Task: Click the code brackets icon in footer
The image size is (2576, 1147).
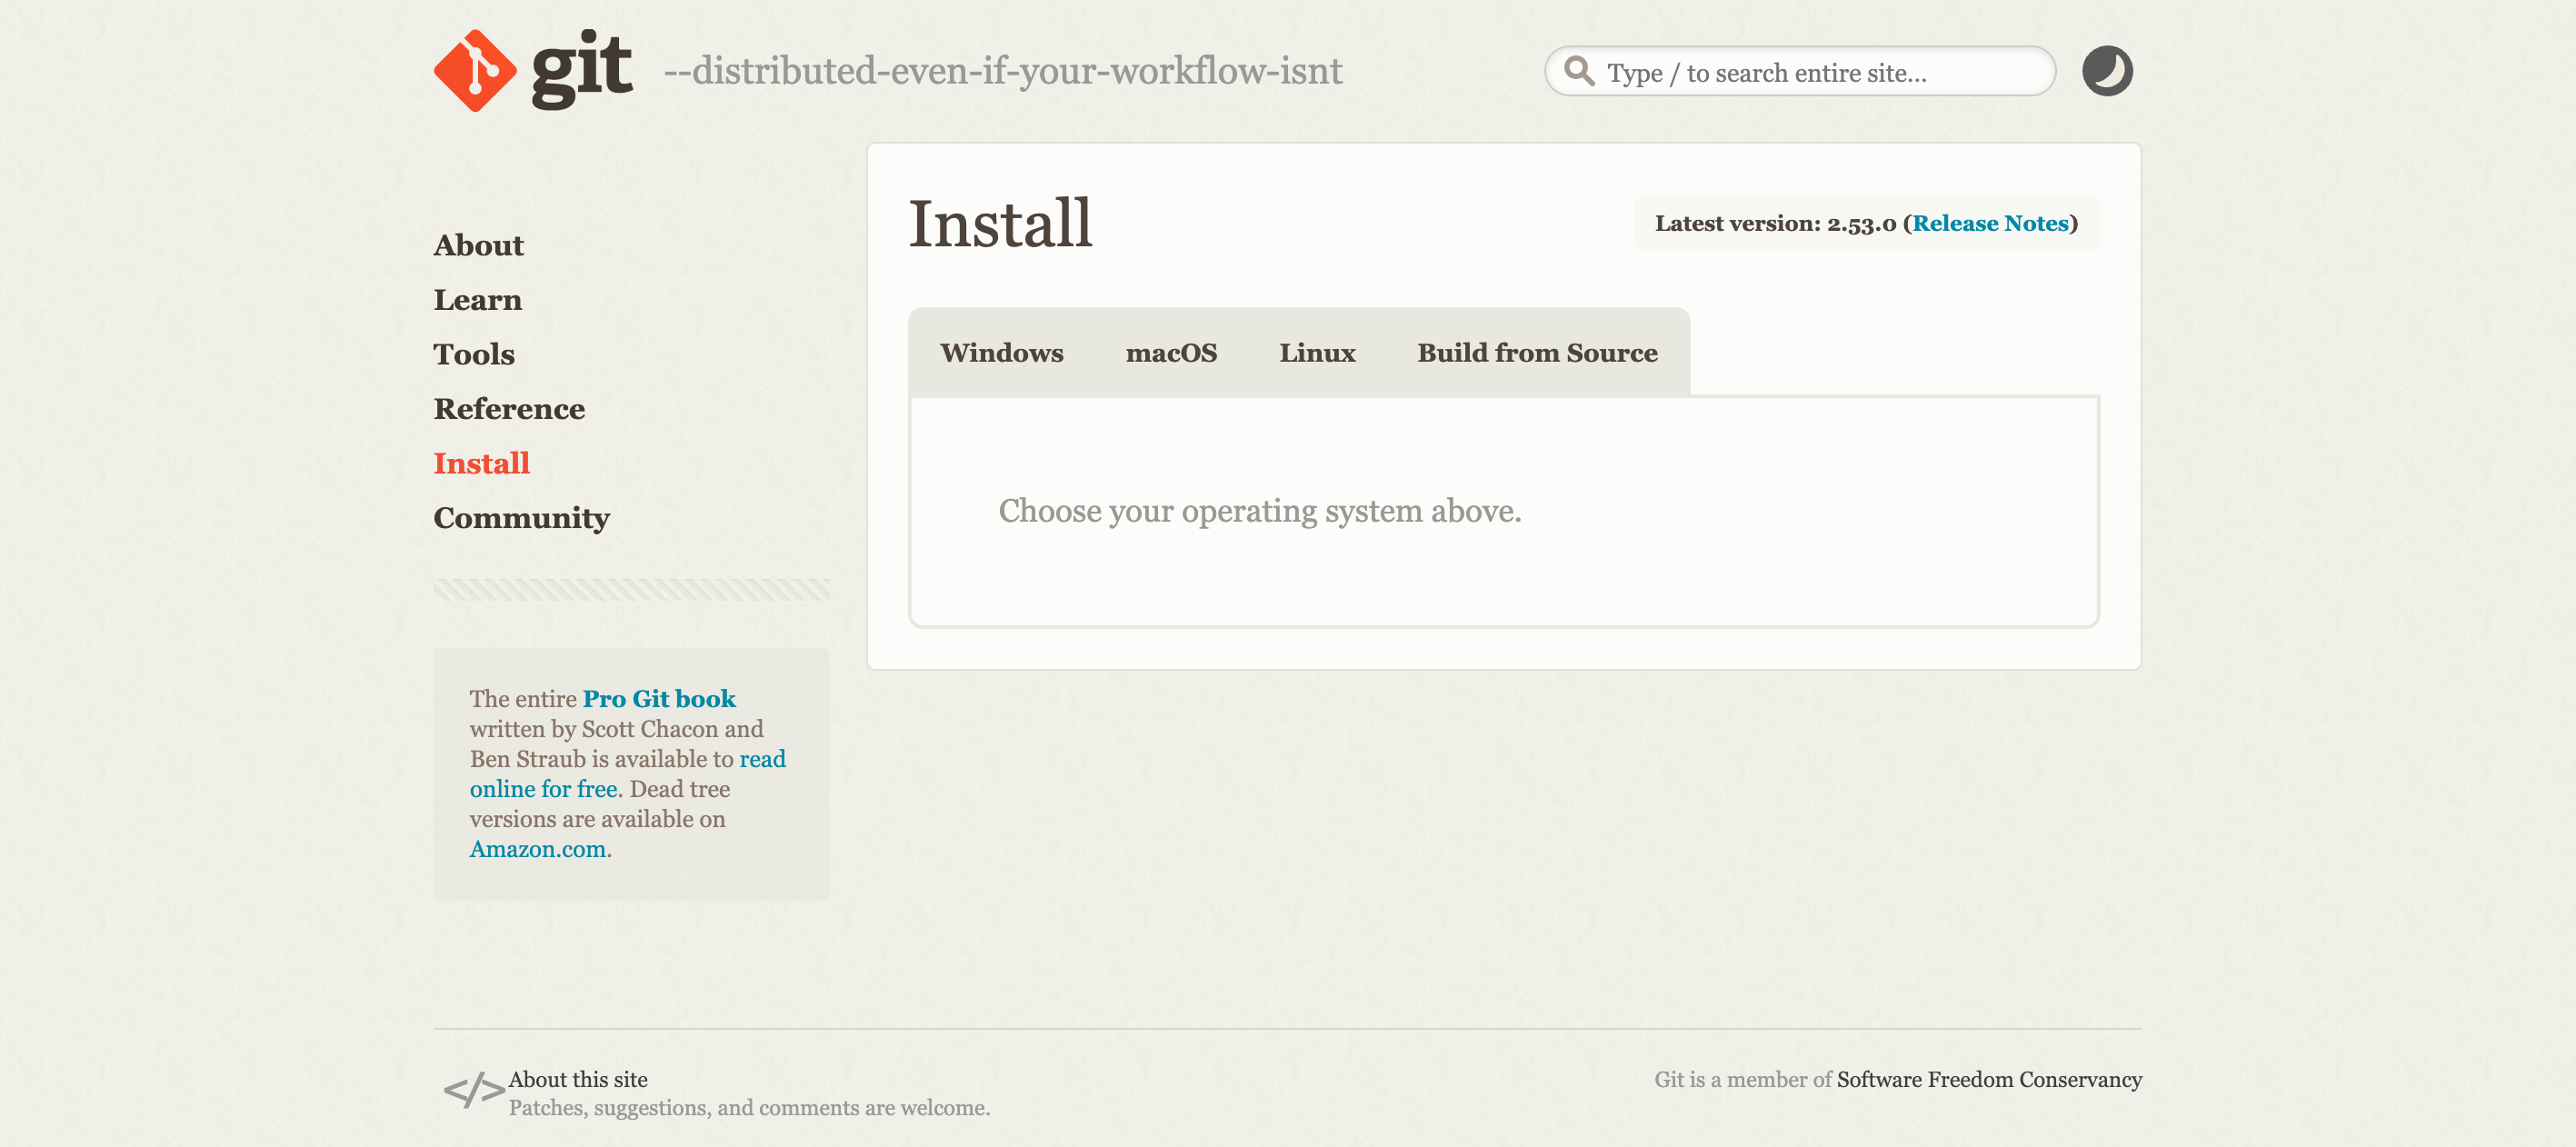Action: [474, 1090]
